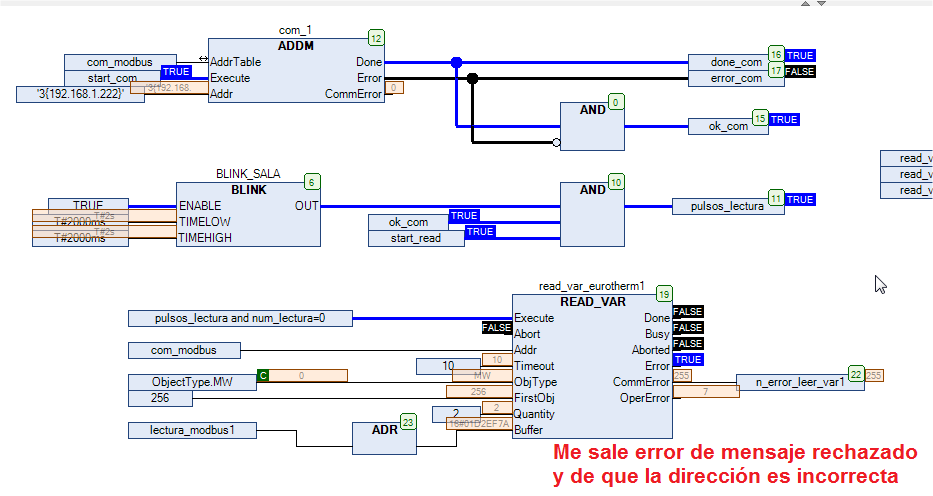Click order badge 6 on BLINK block
933x496 pixels.
point(312,182)
